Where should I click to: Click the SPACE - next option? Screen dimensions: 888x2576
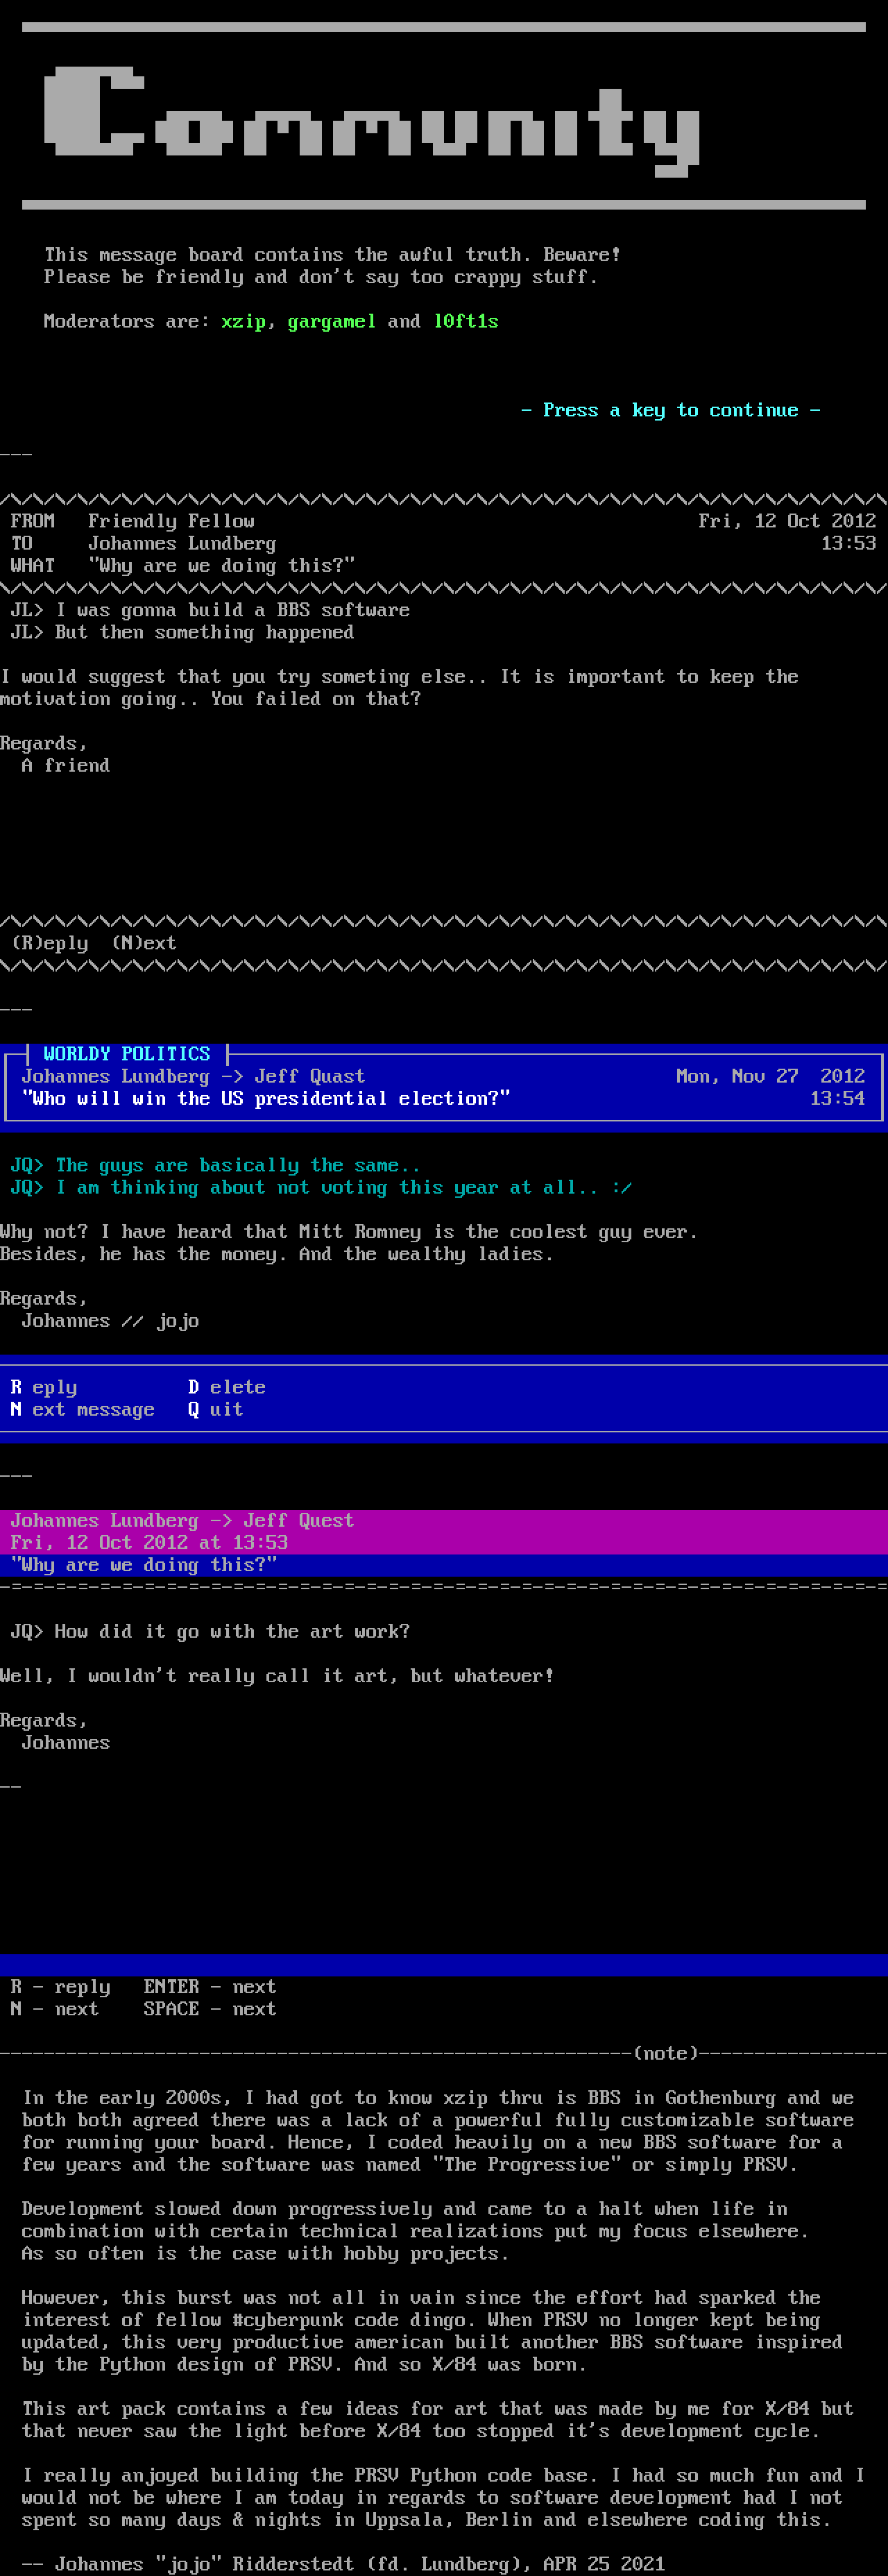(210, 2009)
